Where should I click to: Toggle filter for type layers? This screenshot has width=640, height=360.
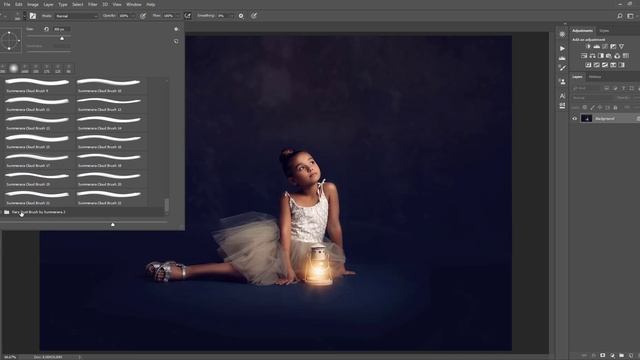(x=623, y=88)
